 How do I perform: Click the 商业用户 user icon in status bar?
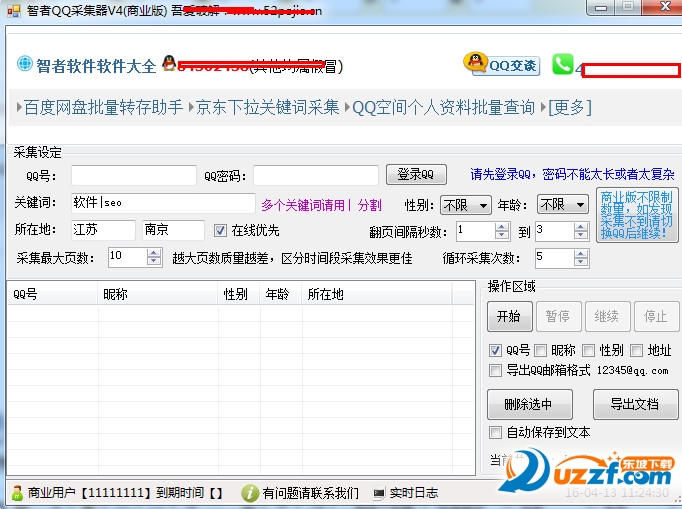click(x=17, y=493)
